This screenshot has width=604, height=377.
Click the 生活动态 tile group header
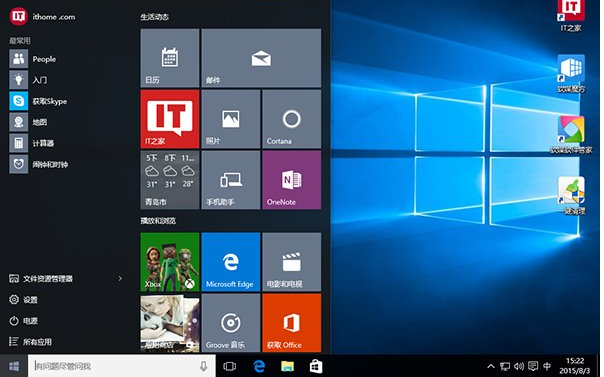154,17
